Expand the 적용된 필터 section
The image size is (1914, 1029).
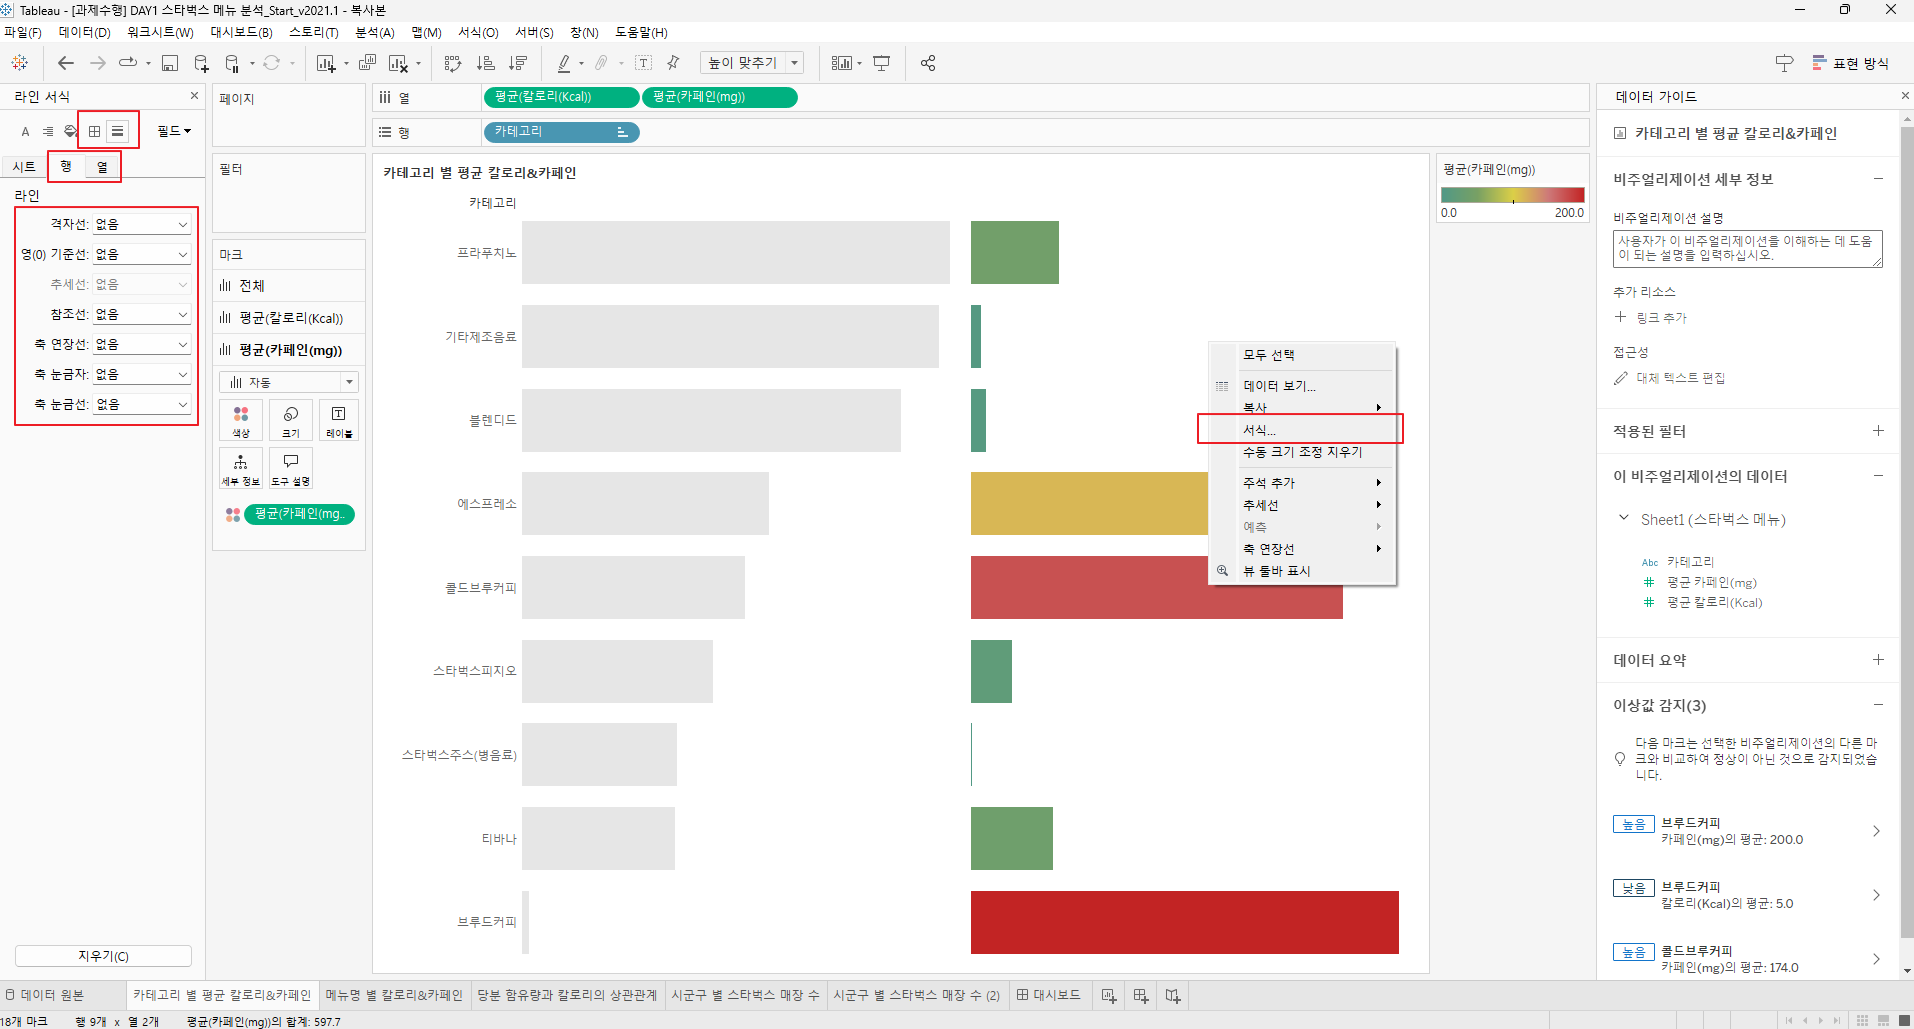click(x=1878, y=431)
